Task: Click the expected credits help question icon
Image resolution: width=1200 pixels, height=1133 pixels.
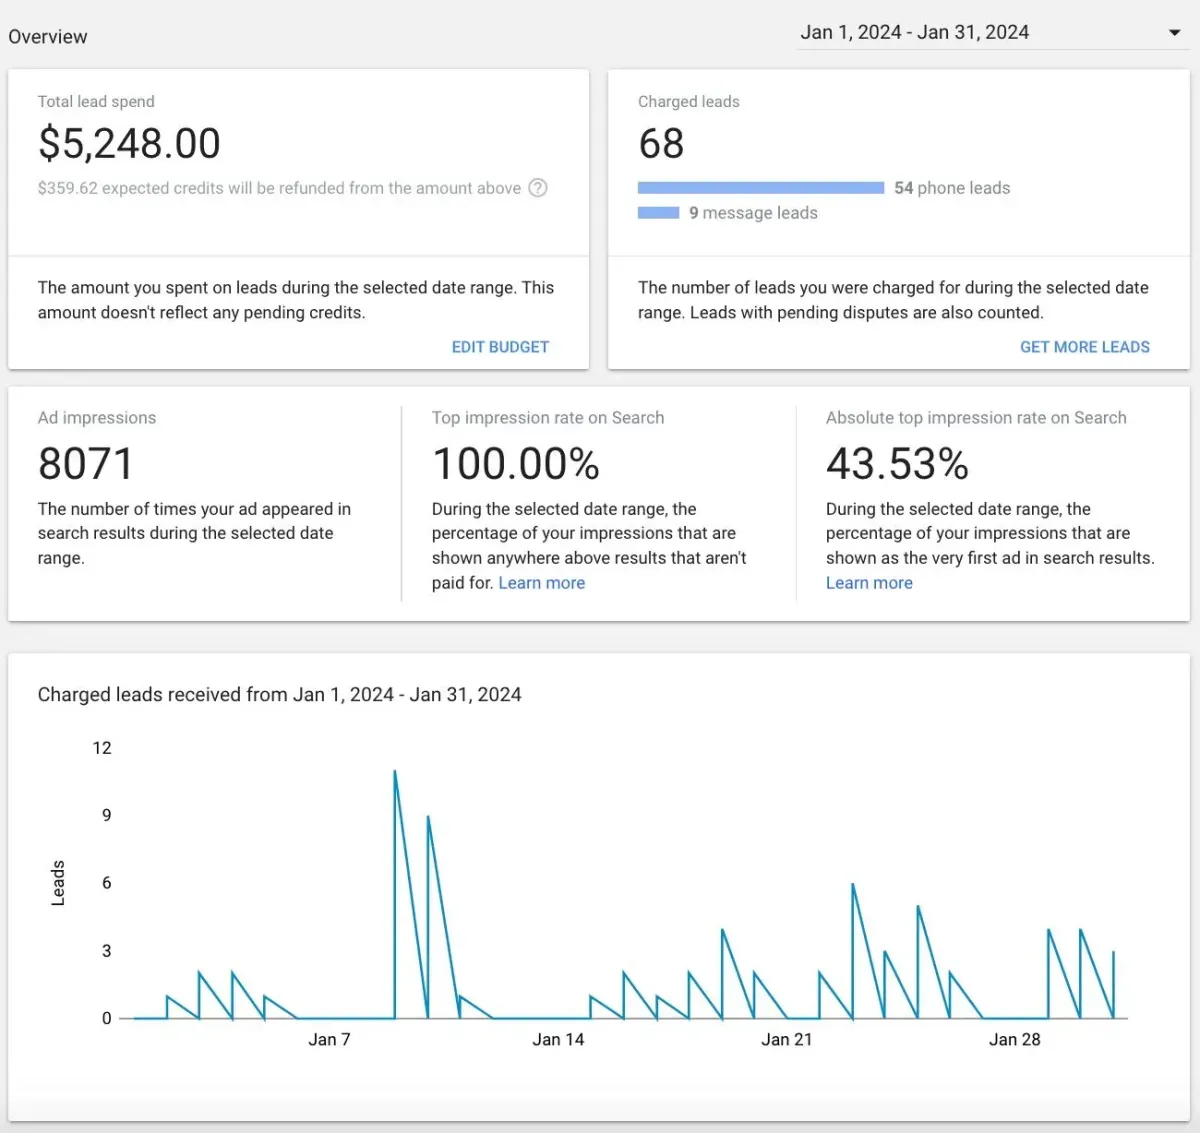Action: point(538,188)
